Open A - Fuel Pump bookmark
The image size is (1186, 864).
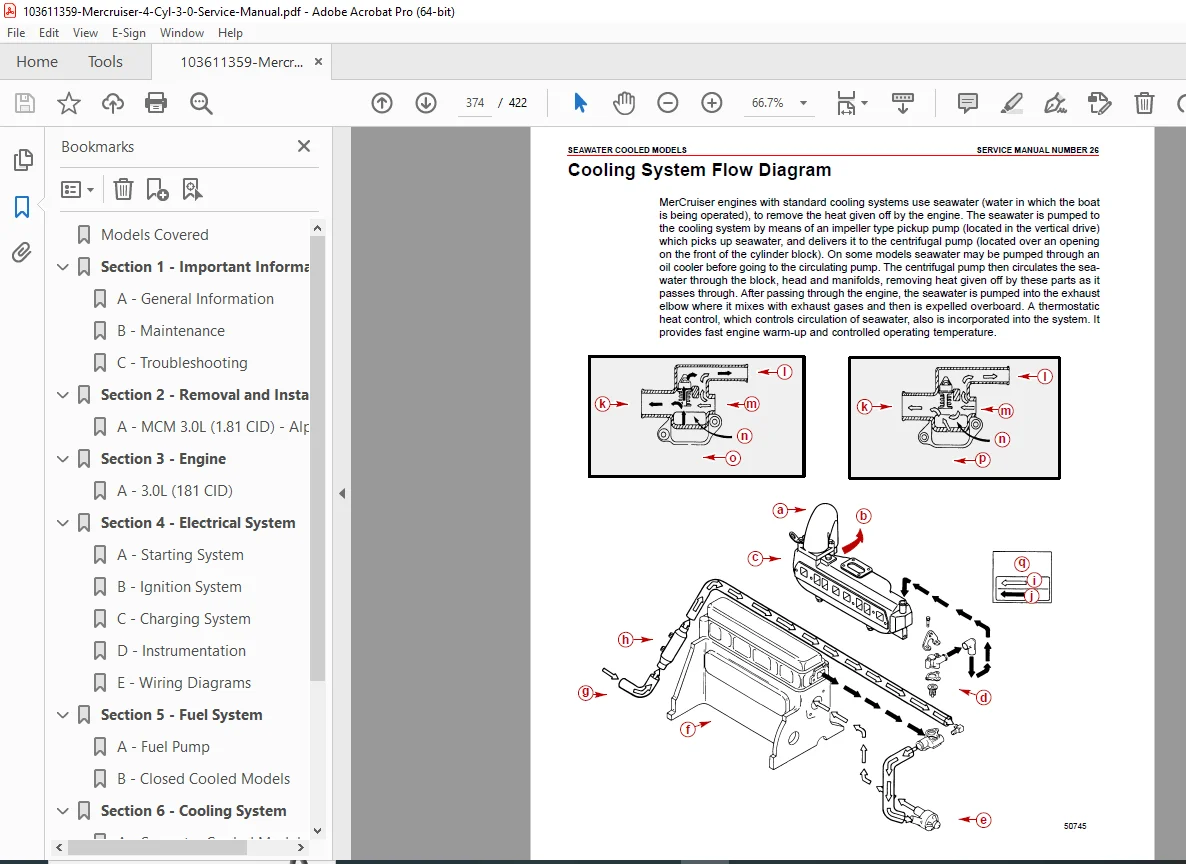tap(163, 747)
